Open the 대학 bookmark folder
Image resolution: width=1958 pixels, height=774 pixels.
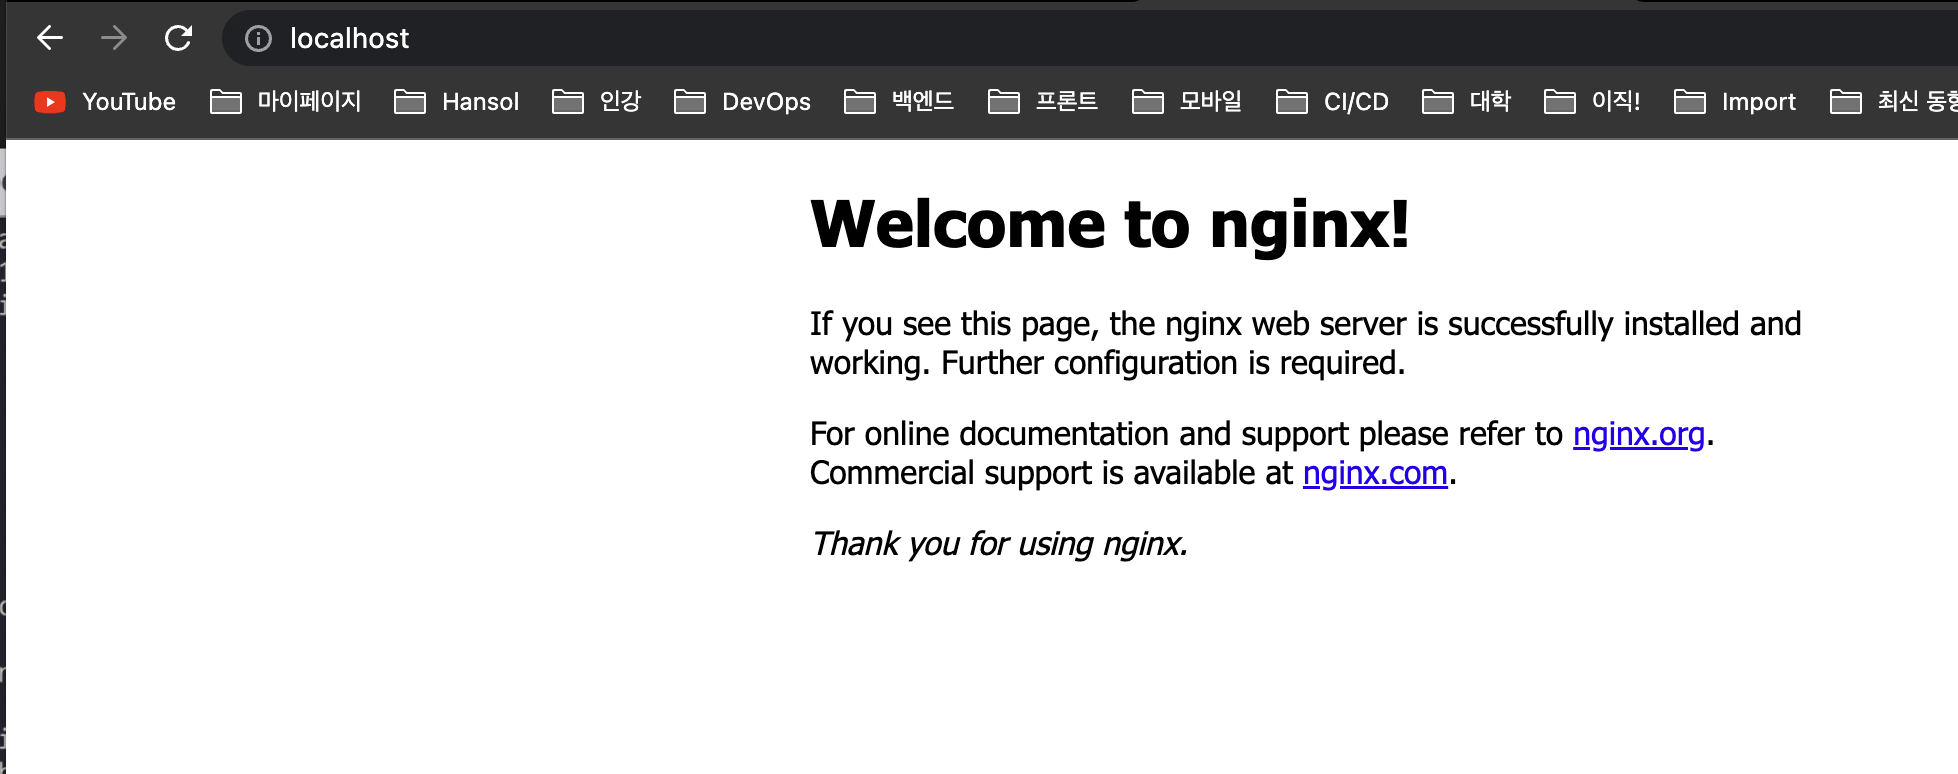pos(1466,101)
